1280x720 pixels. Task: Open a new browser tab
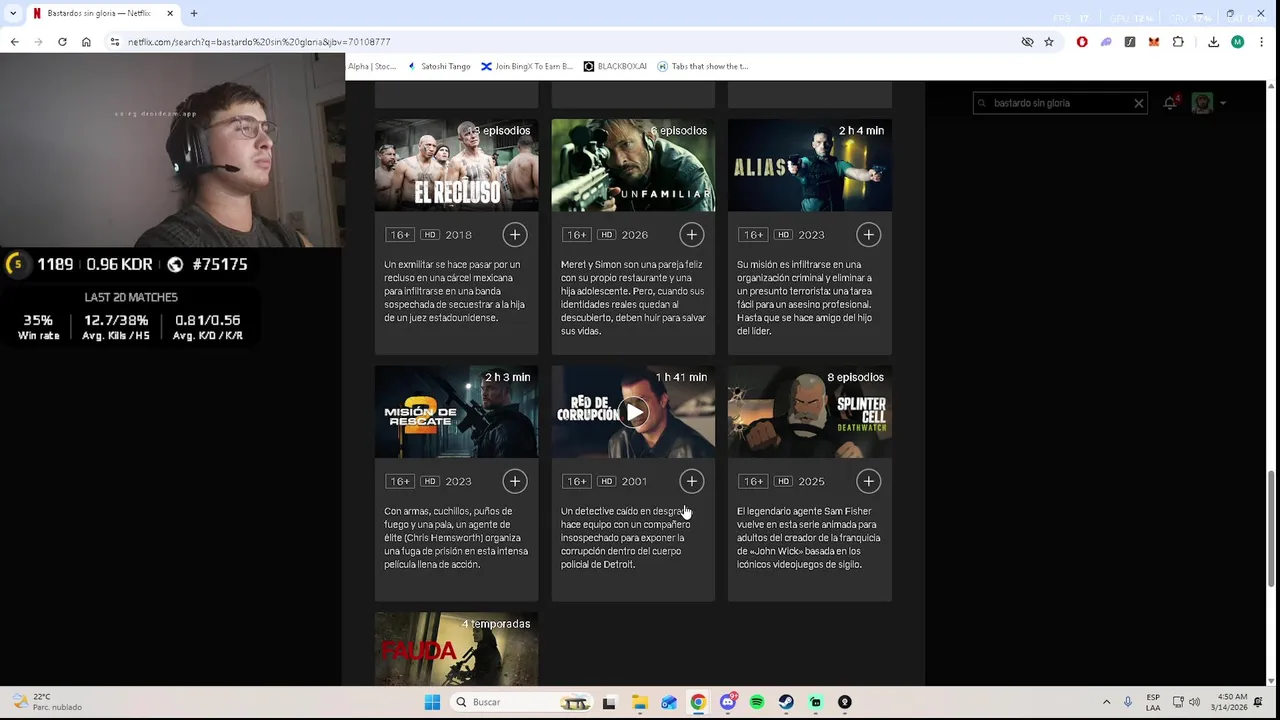pos(194,13)
